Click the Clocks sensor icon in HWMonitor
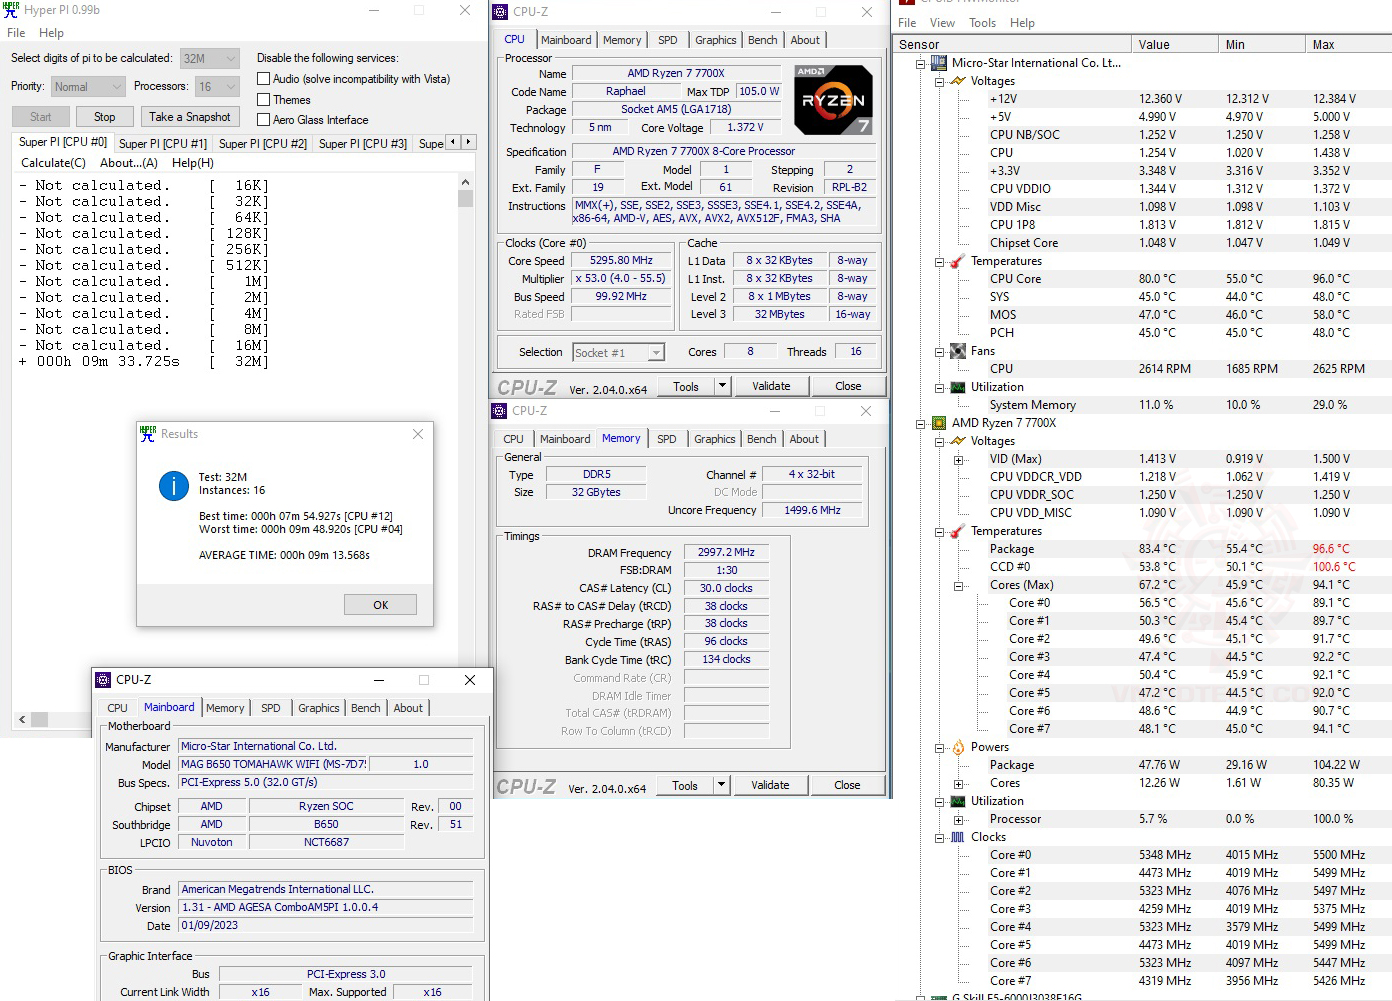The image size is (1392, 1001). 957,837
